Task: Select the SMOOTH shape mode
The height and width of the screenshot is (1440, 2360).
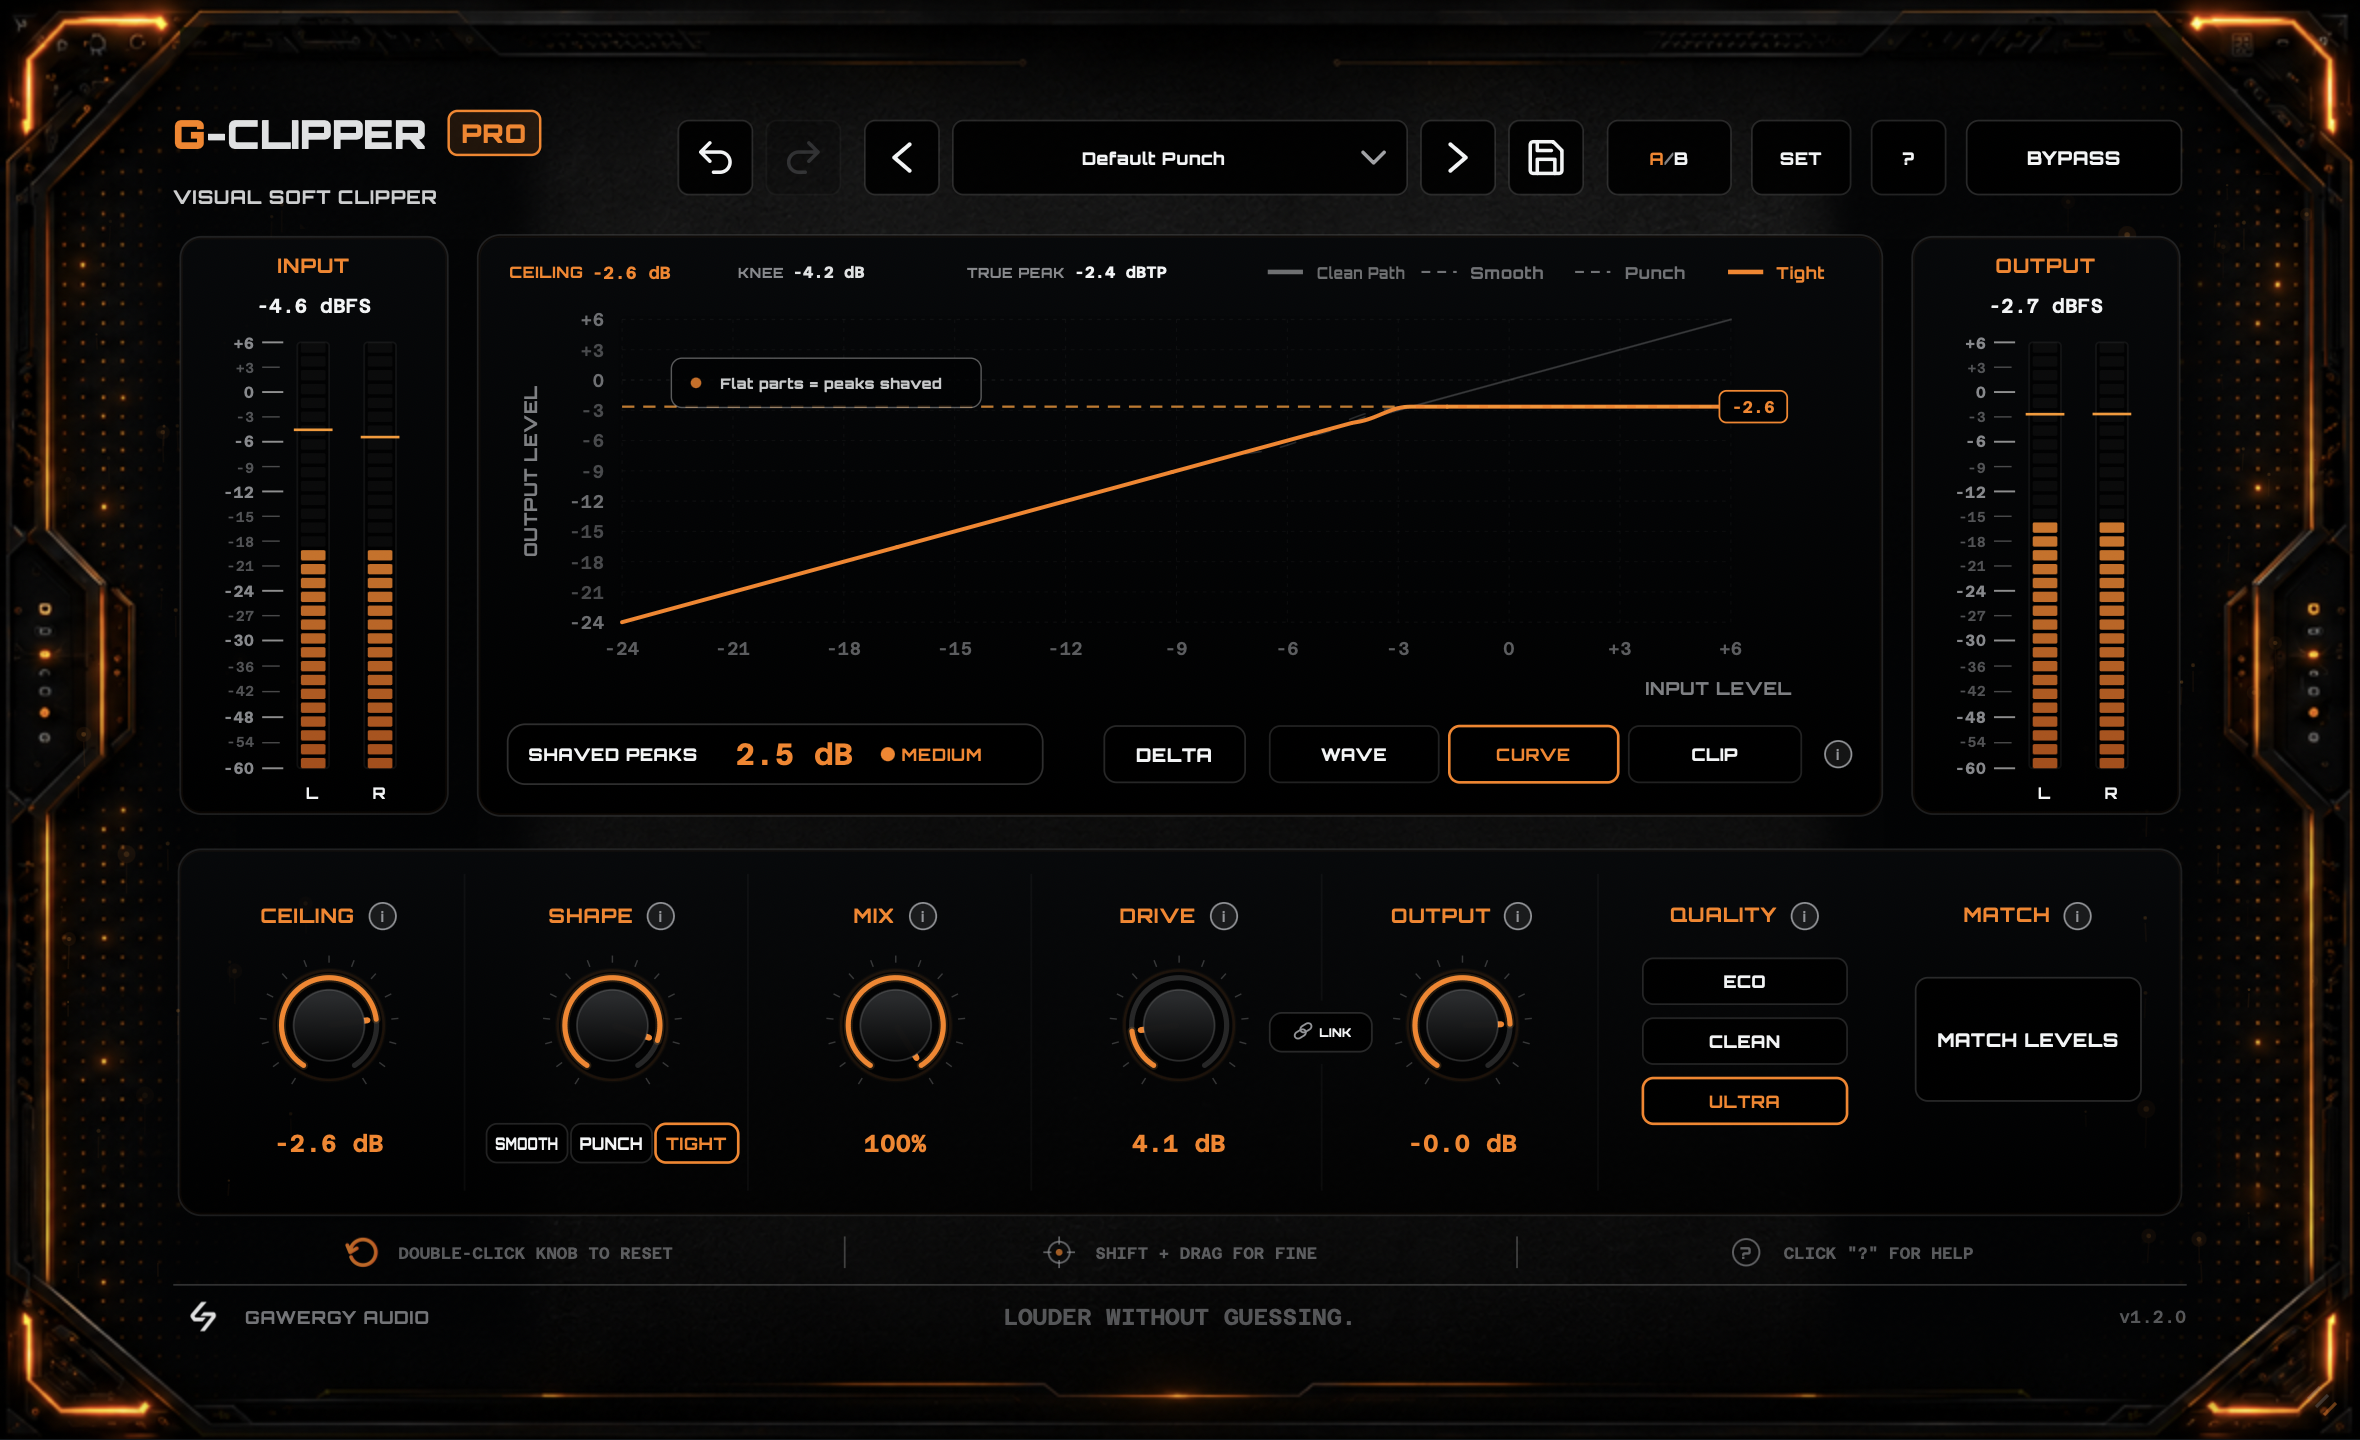Action: [527, 1144]
